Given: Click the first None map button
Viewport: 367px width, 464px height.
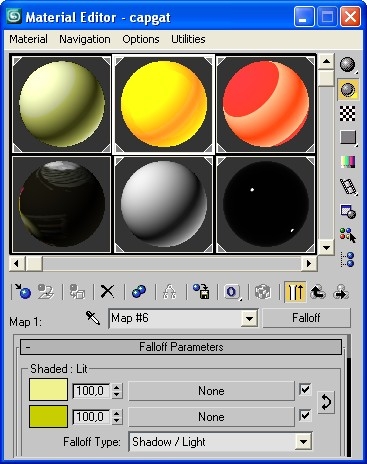Looking at the screenshot, I should [211, 391].
